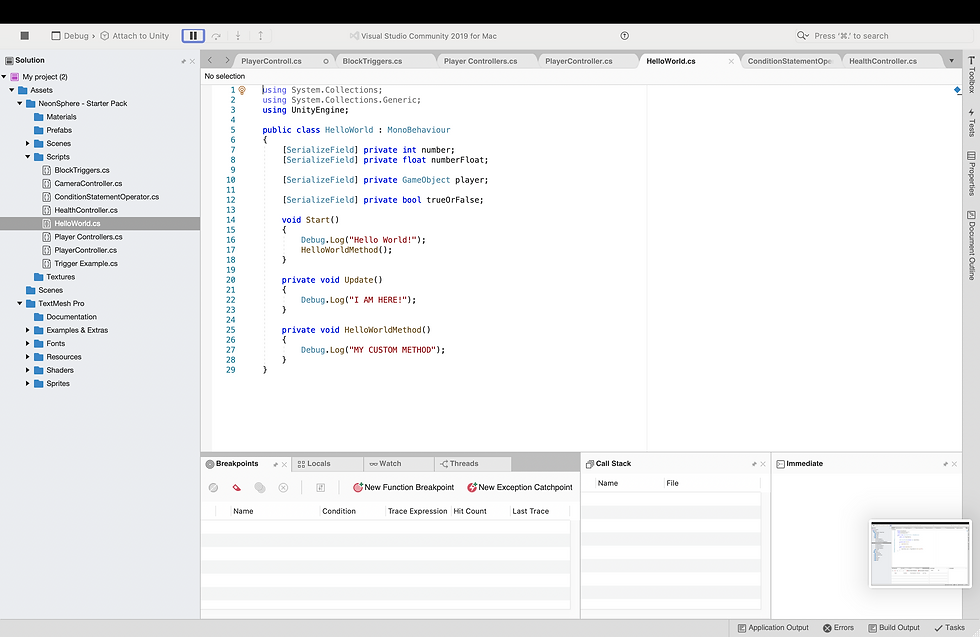980x637 pixels.
Task: Switch to the Locals debug tab
Action: (x=318, y=464)
